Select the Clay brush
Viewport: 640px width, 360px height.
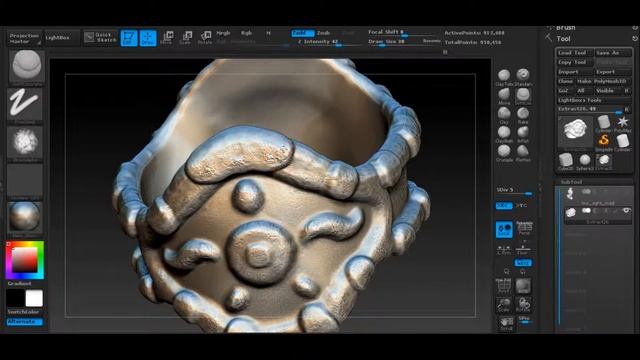(504, 115)
